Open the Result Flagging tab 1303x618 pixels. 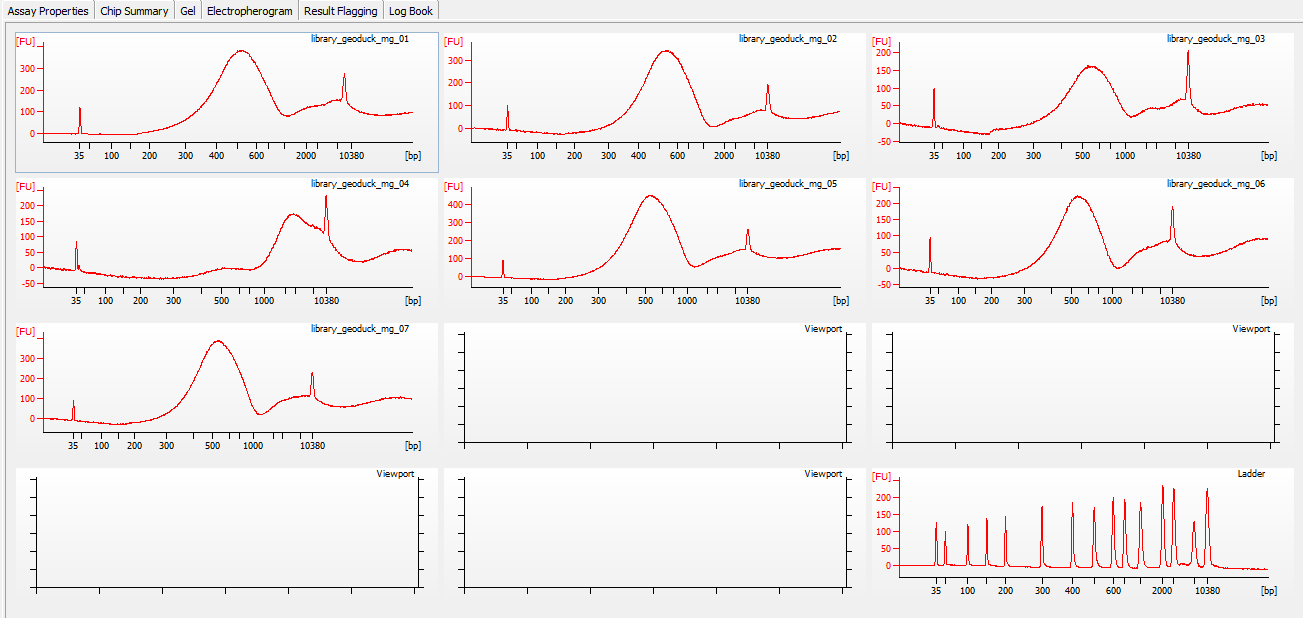click(341, 11)
